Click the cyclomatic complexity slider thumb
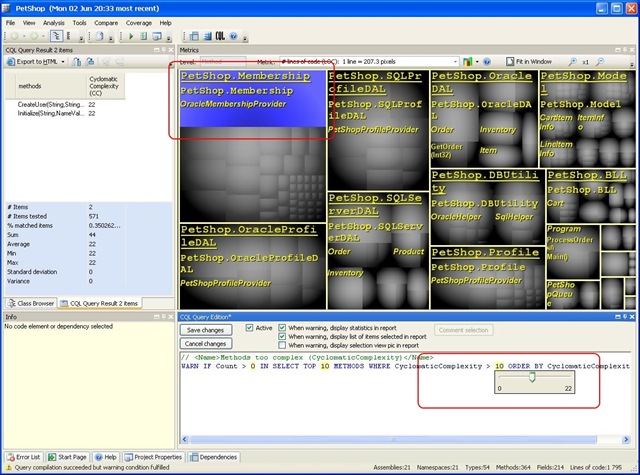Screen dimensions: 640x475 (532, 377)
